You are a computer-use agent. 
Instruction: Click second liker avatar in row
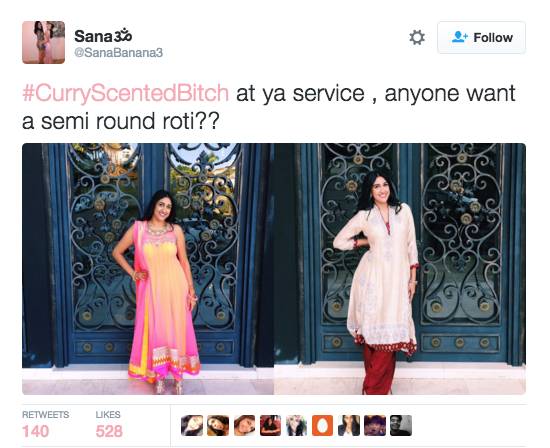(218, 426)
